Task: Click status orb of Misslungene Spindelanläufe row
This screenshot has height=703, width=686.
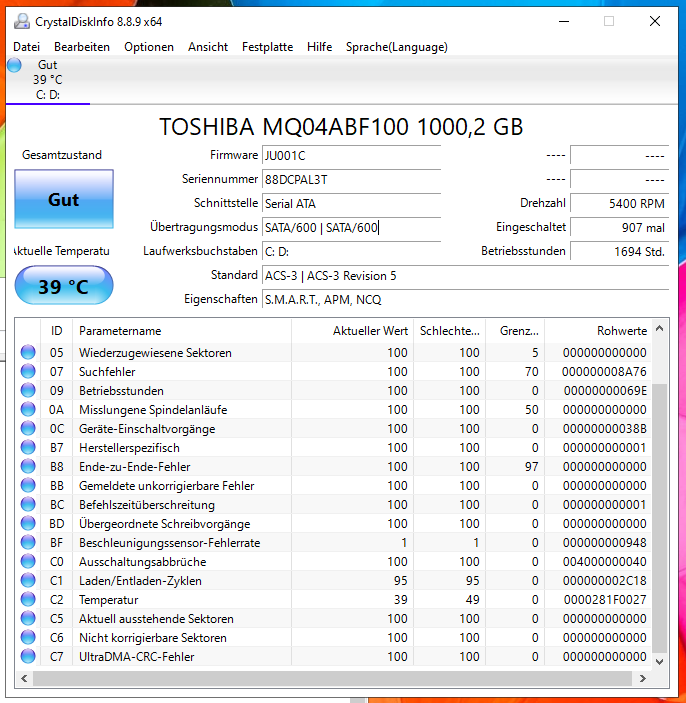Action: pos(28,410)
